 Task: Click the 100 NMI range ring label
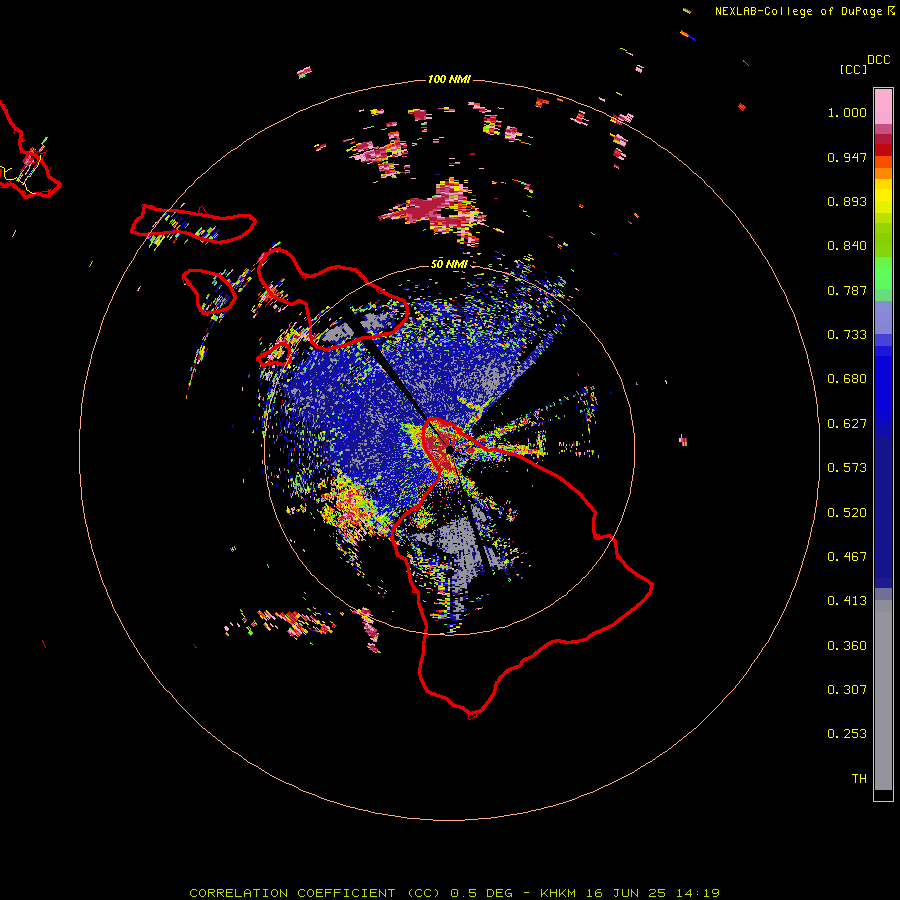point(449,79)
